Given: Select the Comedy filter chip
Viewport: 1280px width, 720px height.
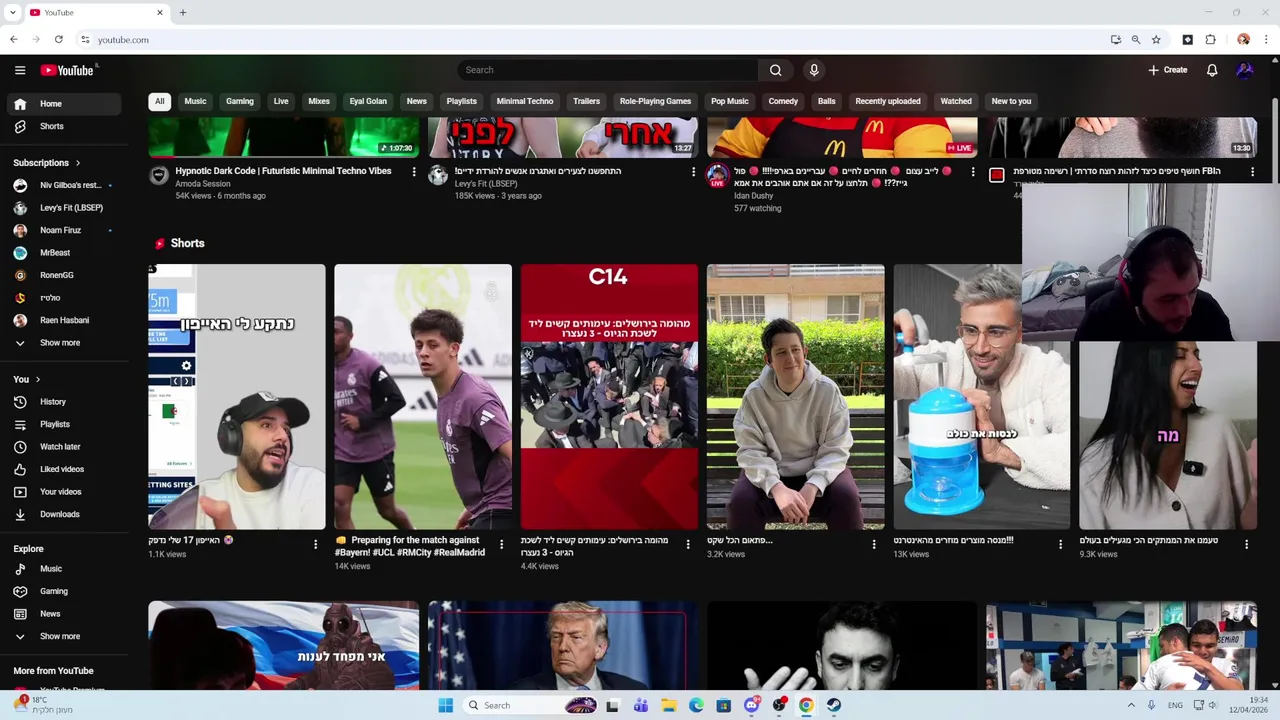Looking at the screenshot, I should 783,101.
